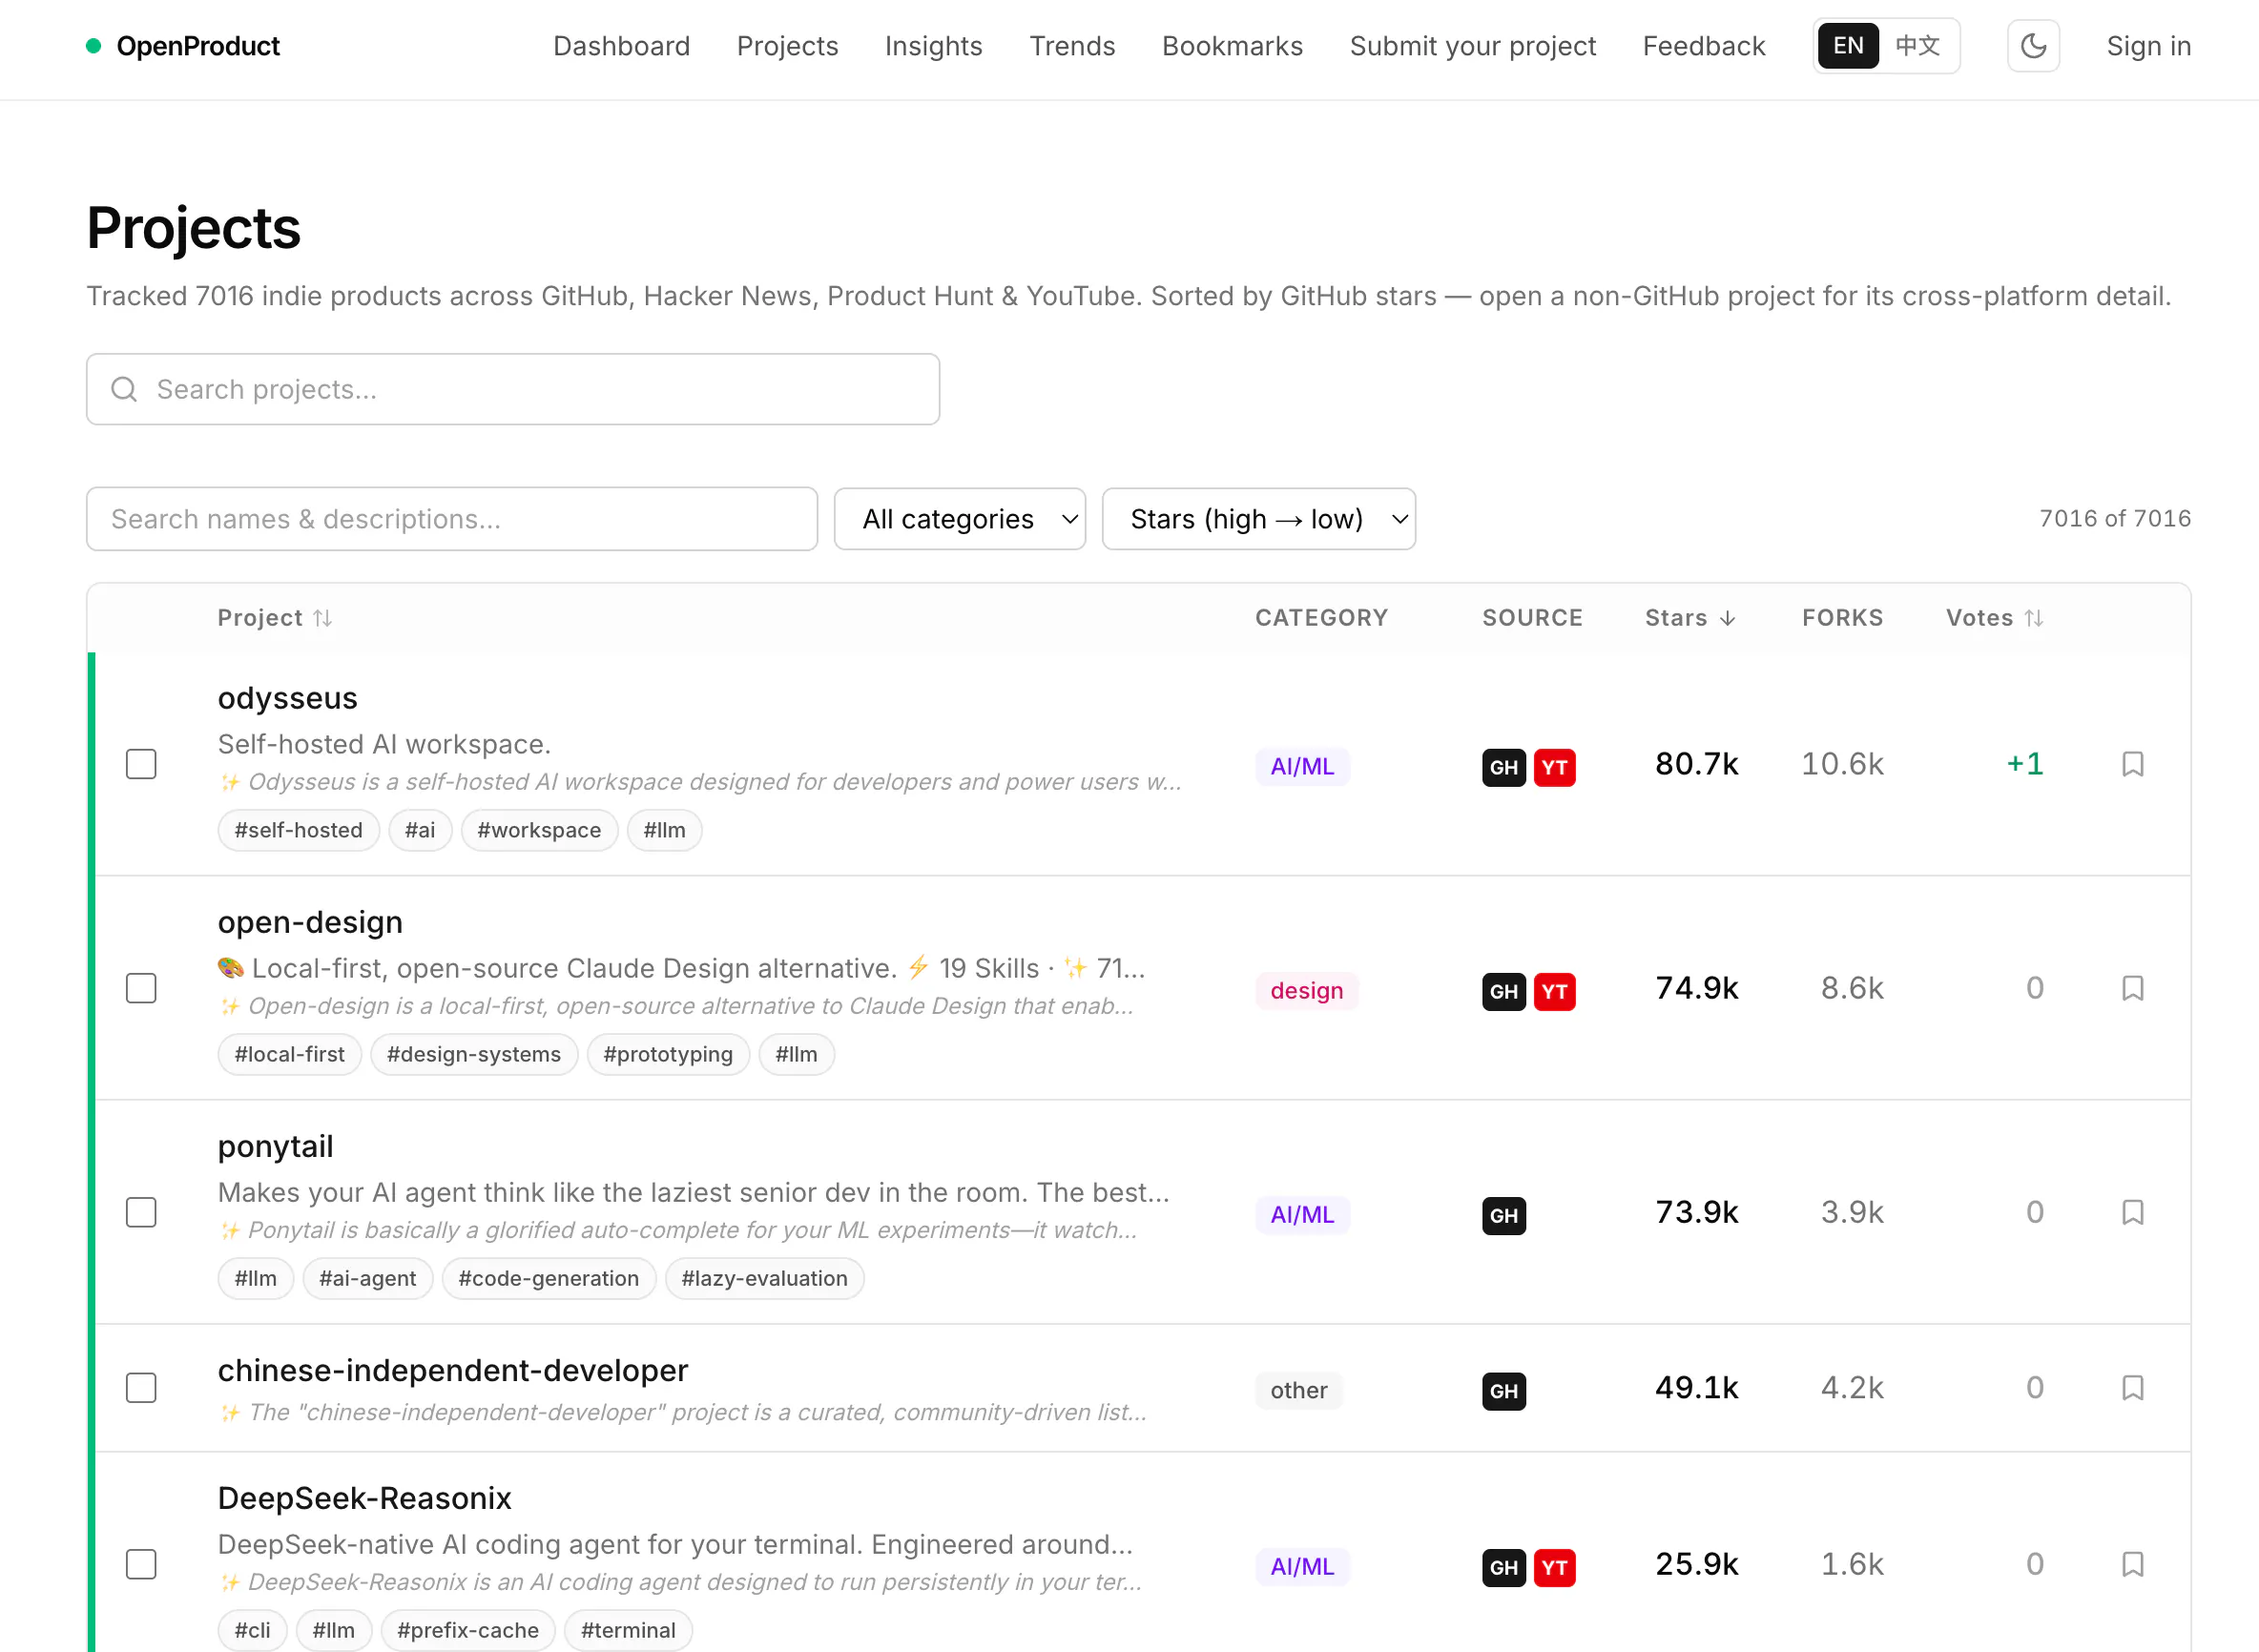Bookmark the chinese-independent-developer project
Image resolution: width=2259 pixels, height=1652 pixels.
point(2132,1388)
